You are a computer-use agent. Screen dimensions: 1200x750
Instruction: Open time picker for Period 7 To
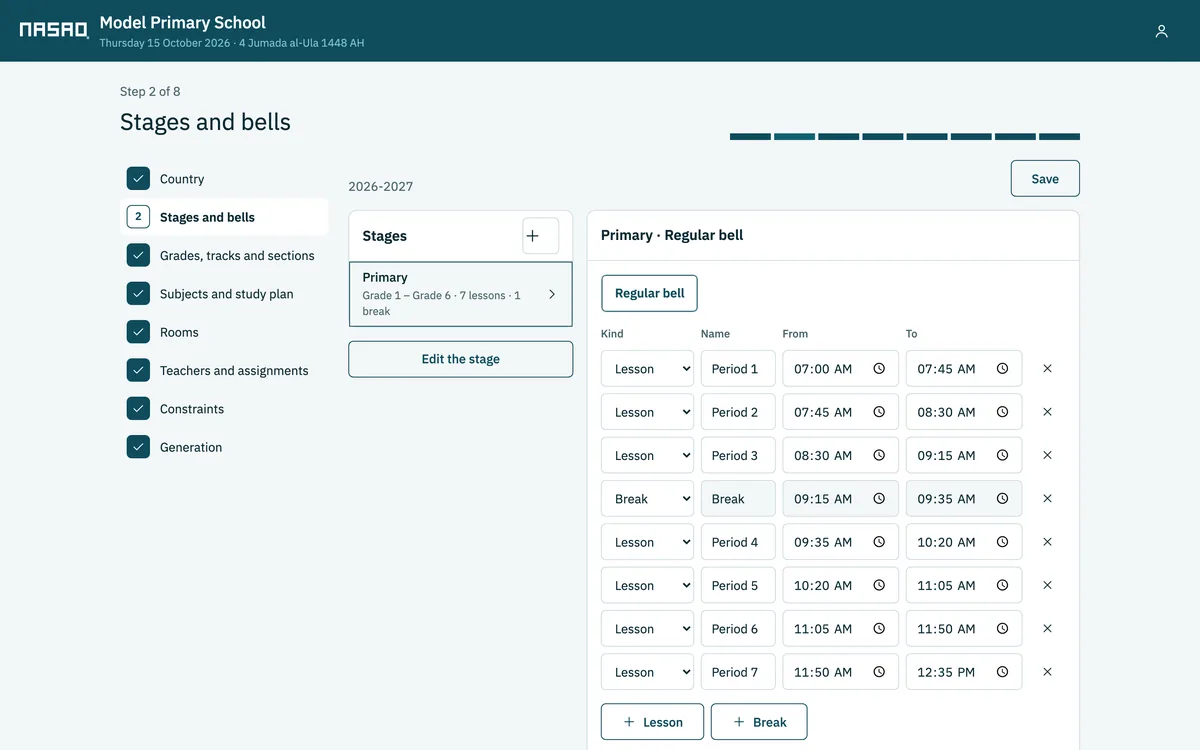click(1002, 672)
